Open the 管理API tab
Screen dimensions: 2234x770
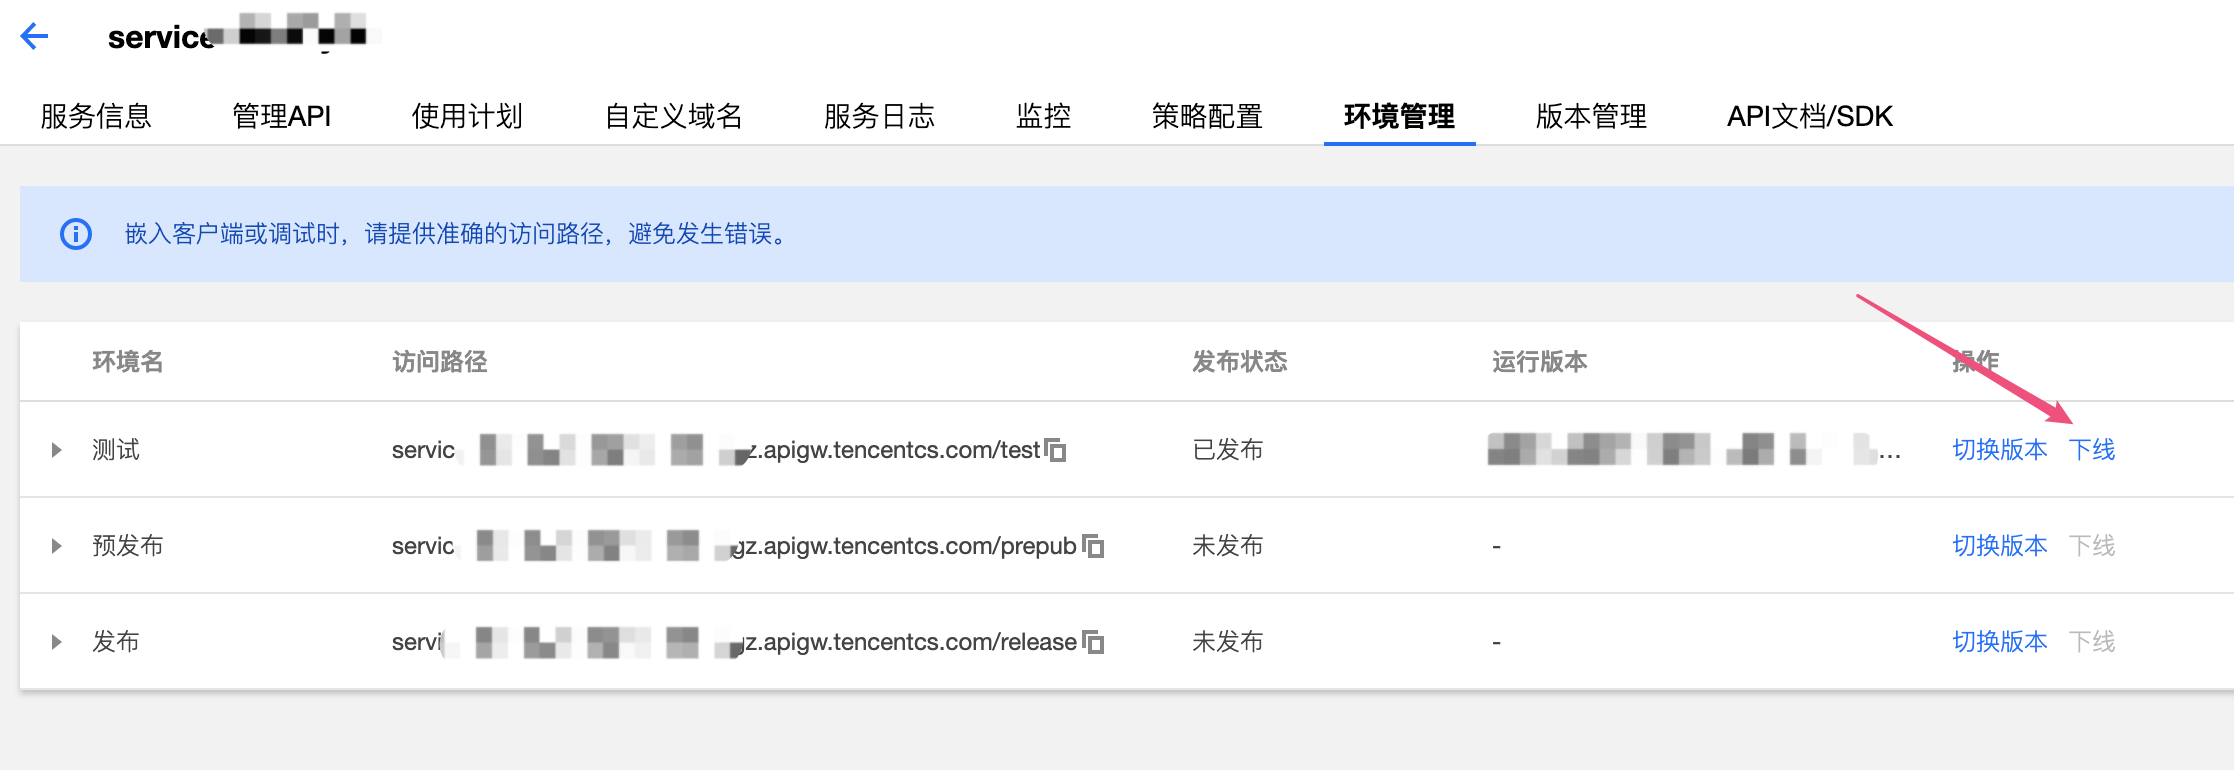281,116
